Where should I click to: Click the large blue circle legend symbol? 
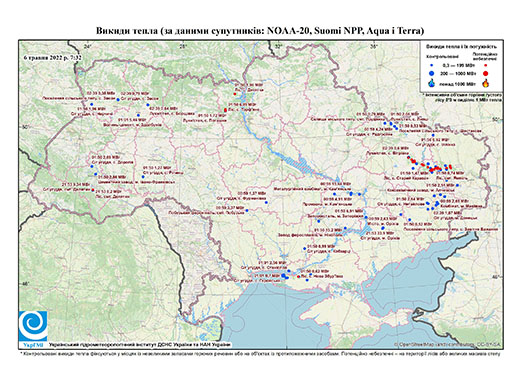click(x=432, y=73)
